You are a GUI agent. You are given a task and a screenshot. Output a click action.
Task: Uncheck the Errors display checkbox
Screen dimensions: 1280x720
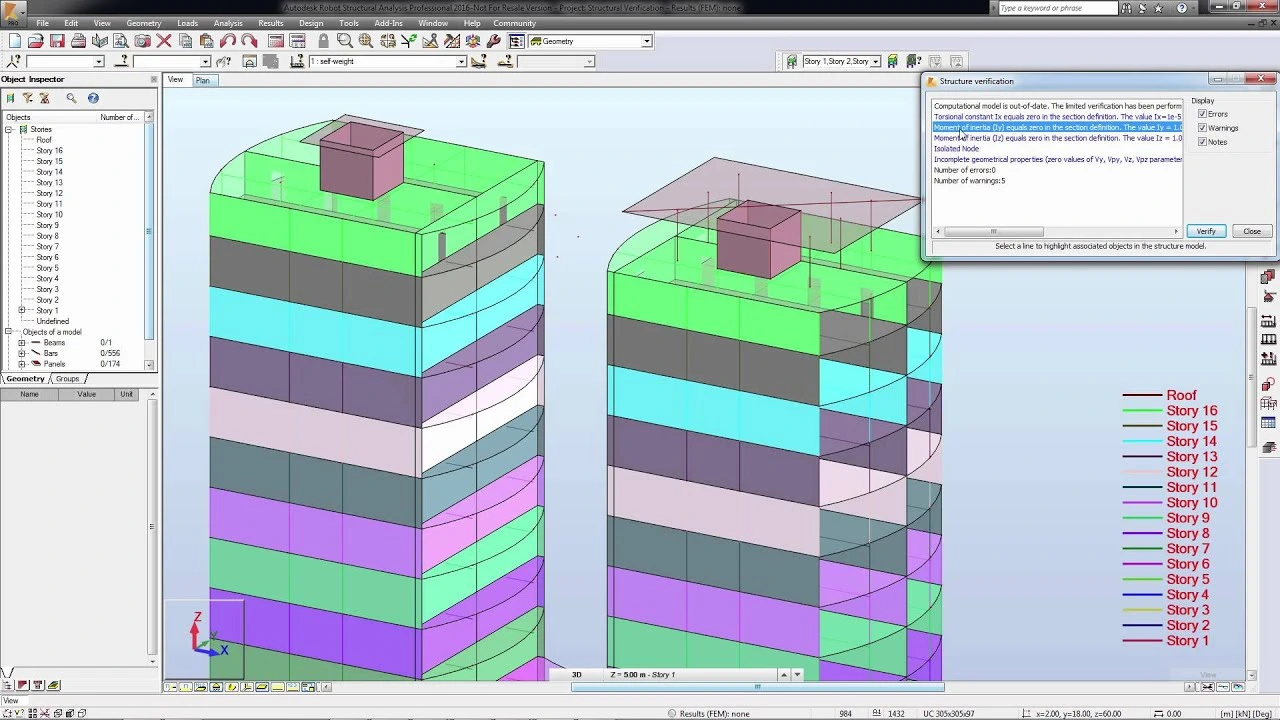pos(1202,114)
